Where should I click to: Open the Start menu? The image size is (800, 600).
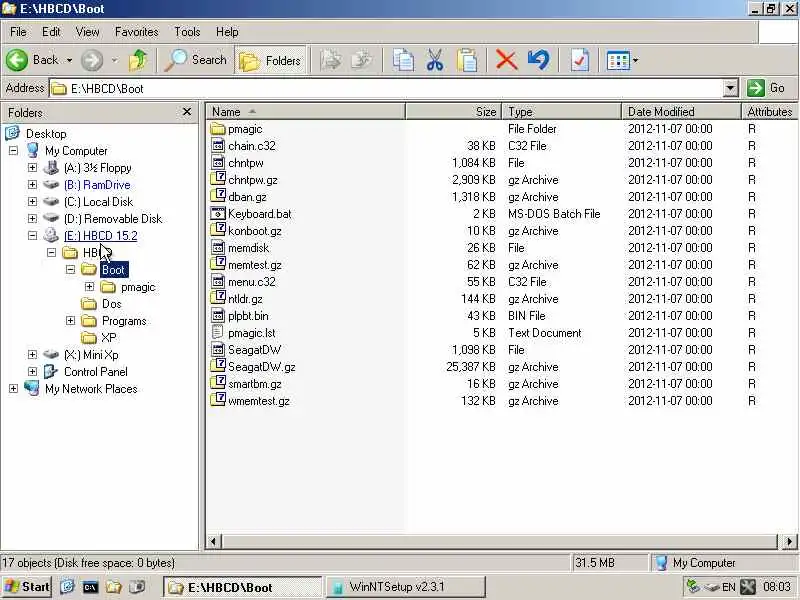point(27,587)
